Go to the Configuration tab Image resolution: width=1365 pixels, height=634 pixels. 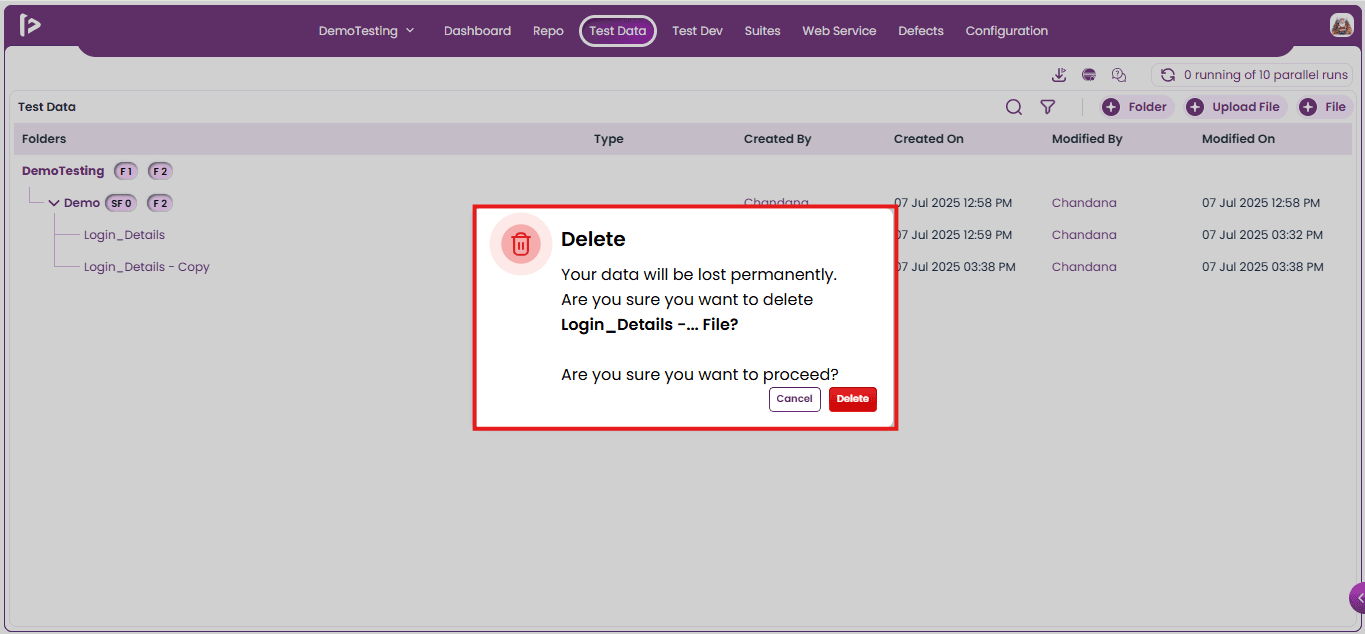(x=1007, y=31)
